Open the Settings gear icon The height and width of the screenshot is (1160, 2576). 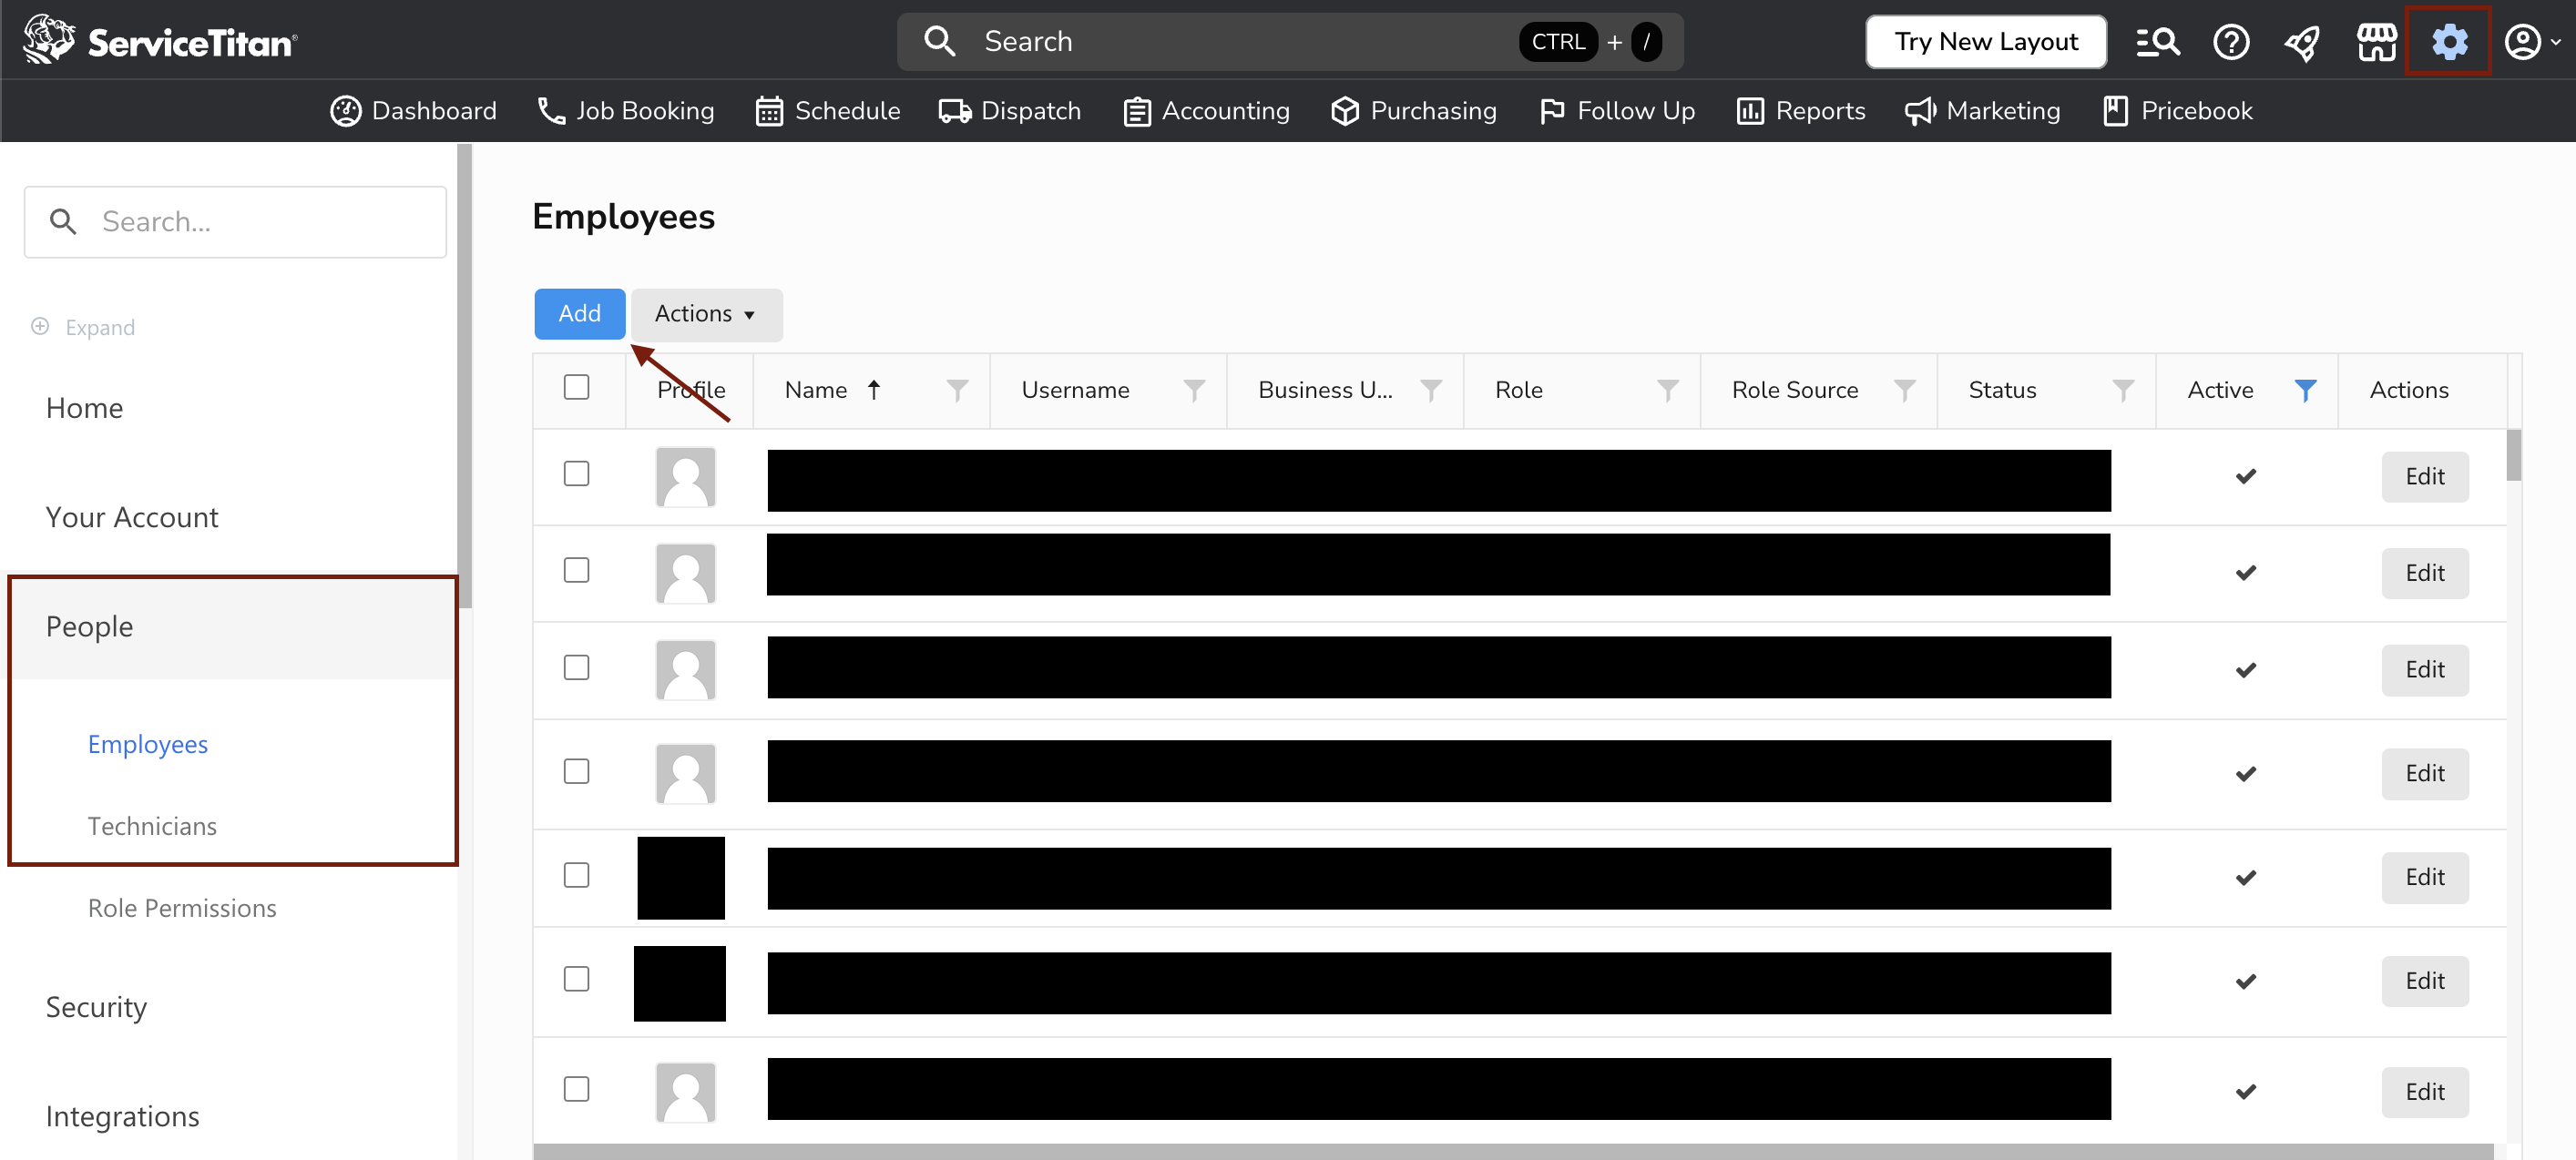(x=2449, y=41)
